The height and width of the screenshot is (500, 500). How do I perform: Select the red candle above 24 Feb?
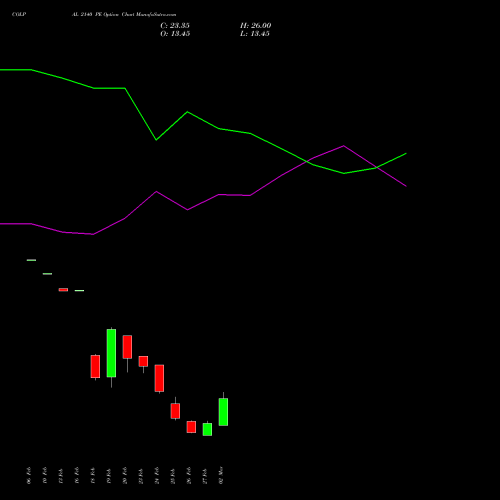[159, 378]
